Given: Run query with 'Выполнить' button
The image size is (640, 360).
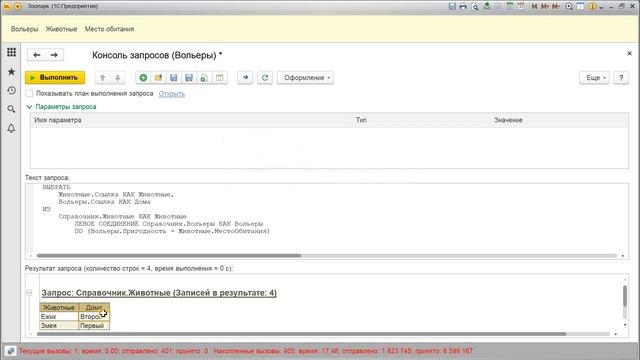Looking at the screenshot, I should click(55, 78).
